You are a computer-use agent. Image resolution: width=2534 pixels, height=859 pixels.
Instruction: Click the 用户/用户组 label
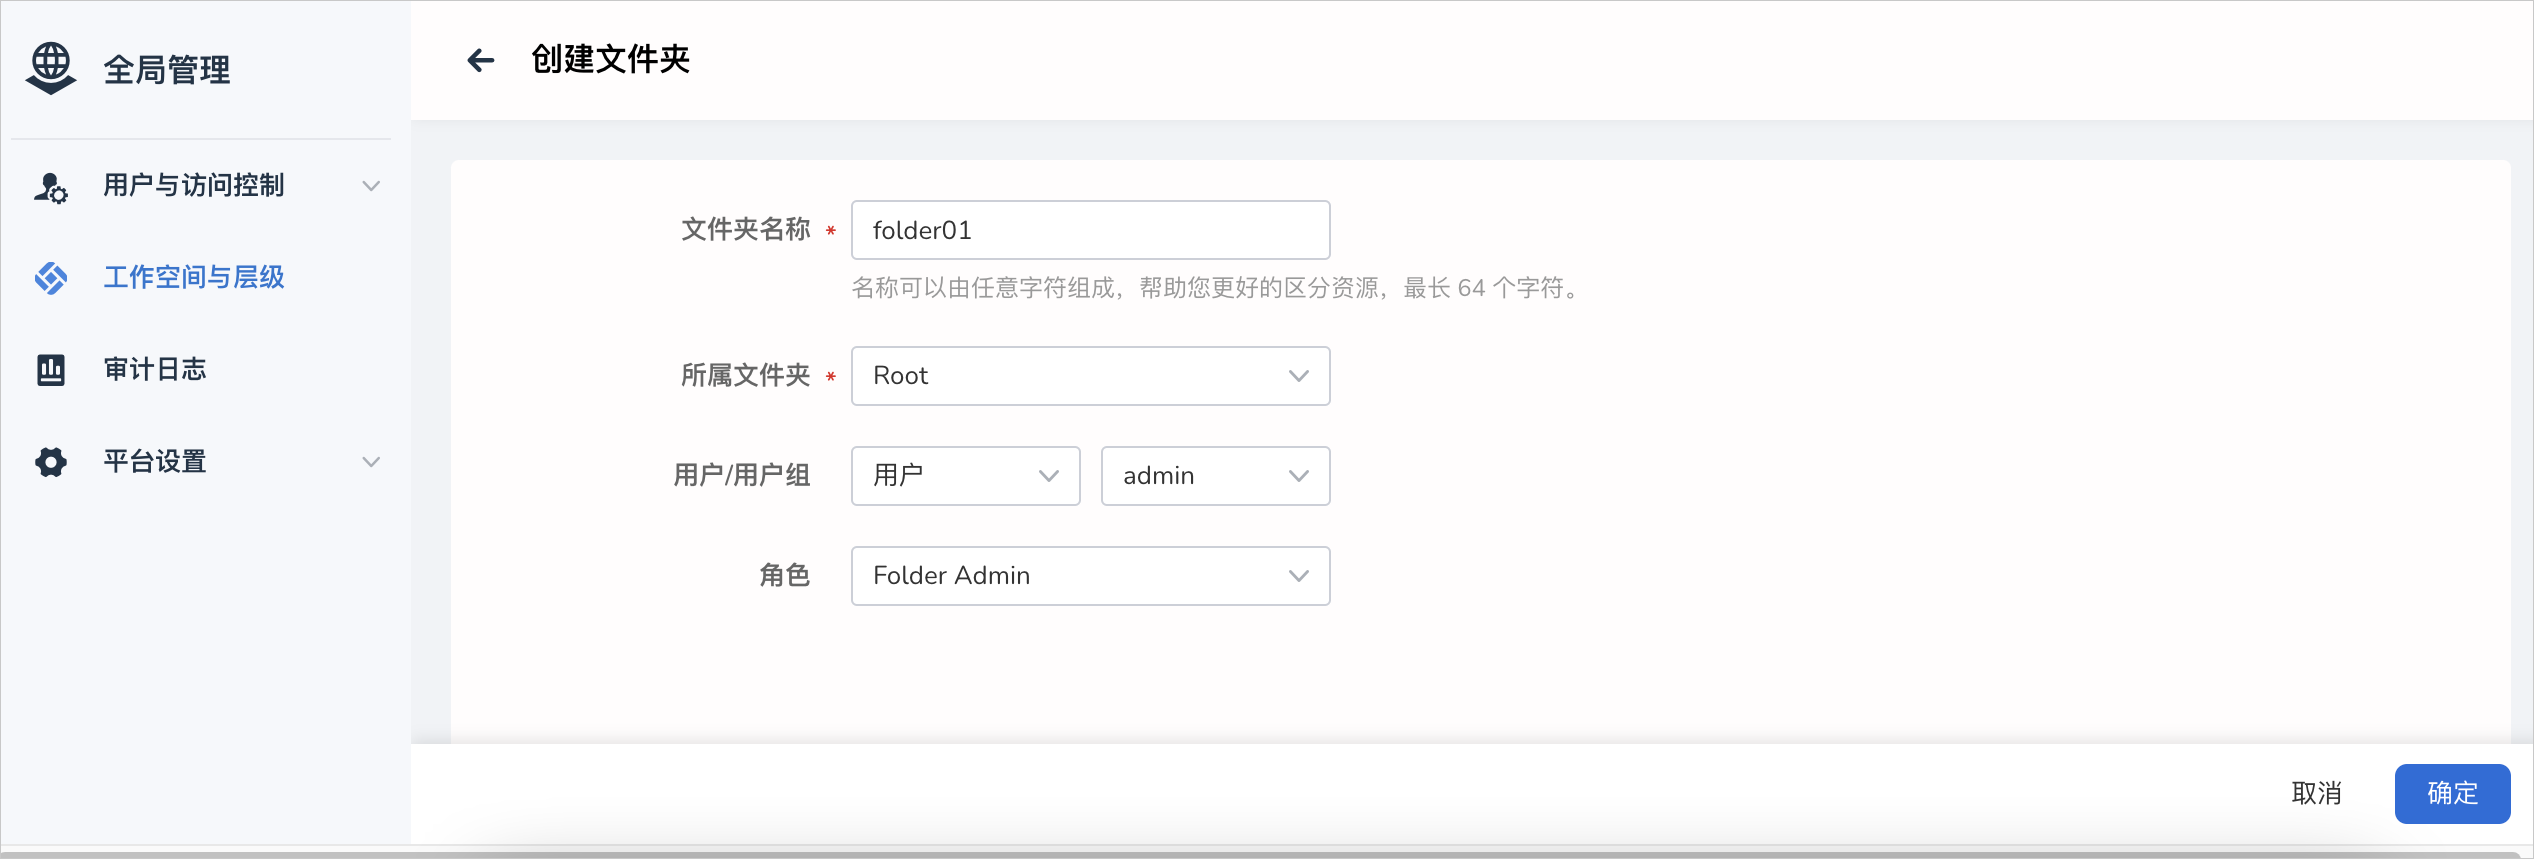click(x=742, y=476)
